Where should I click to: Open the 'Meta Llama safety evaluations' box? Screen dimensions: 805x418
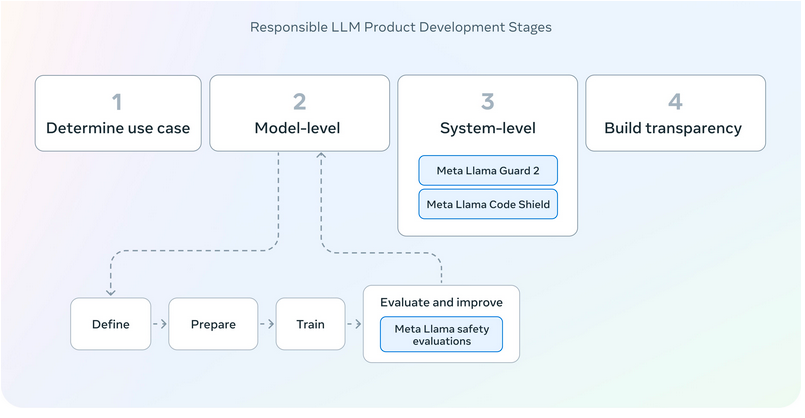(442, 334)
